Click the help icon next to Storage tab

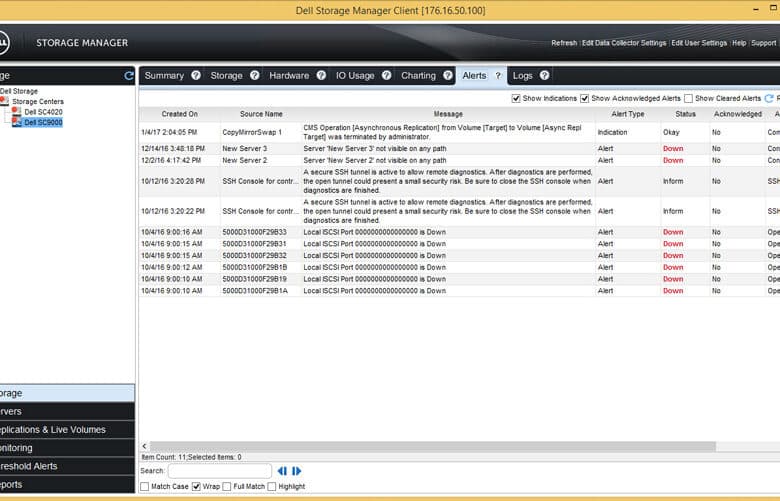pos(255,75)
